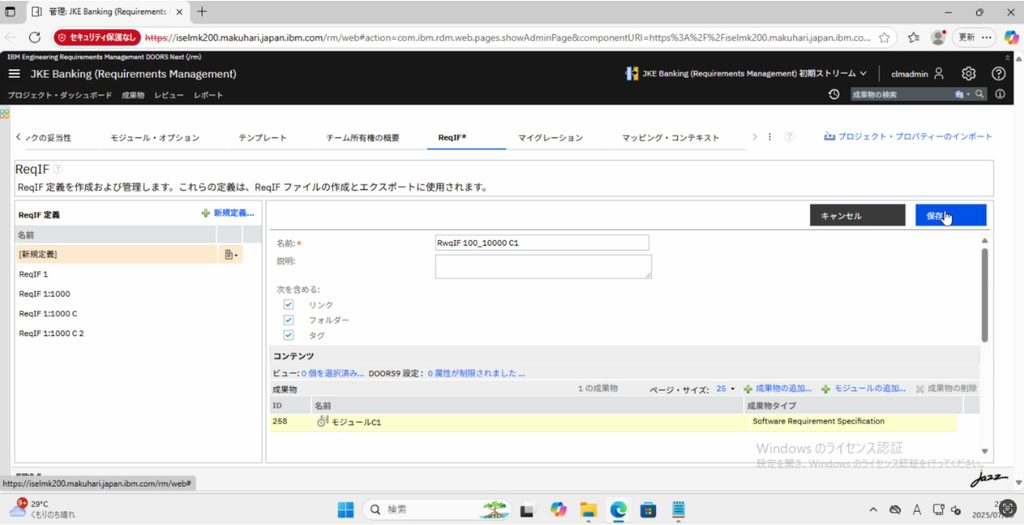Open the help question mark menu

coord(999,74)
